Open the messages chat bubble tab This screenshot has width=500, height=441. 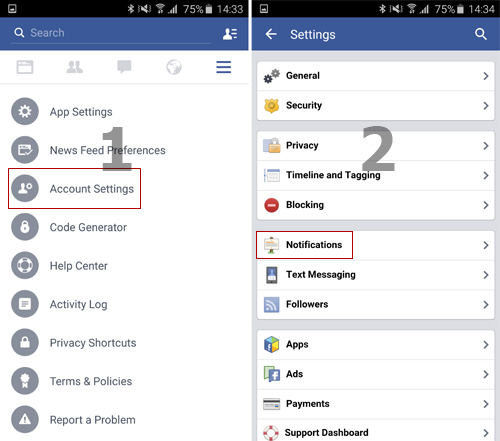[x=124, y=67]
